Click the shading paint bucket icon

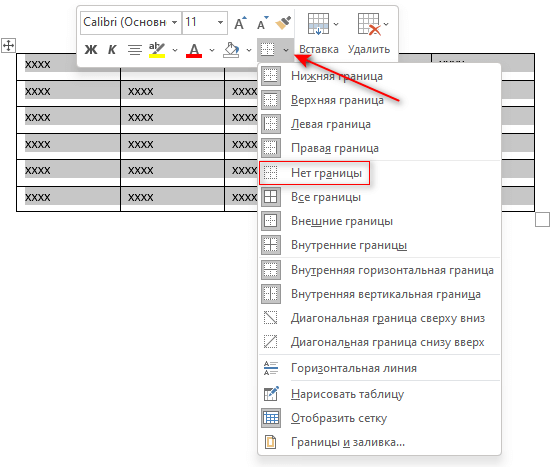(231, 50)
